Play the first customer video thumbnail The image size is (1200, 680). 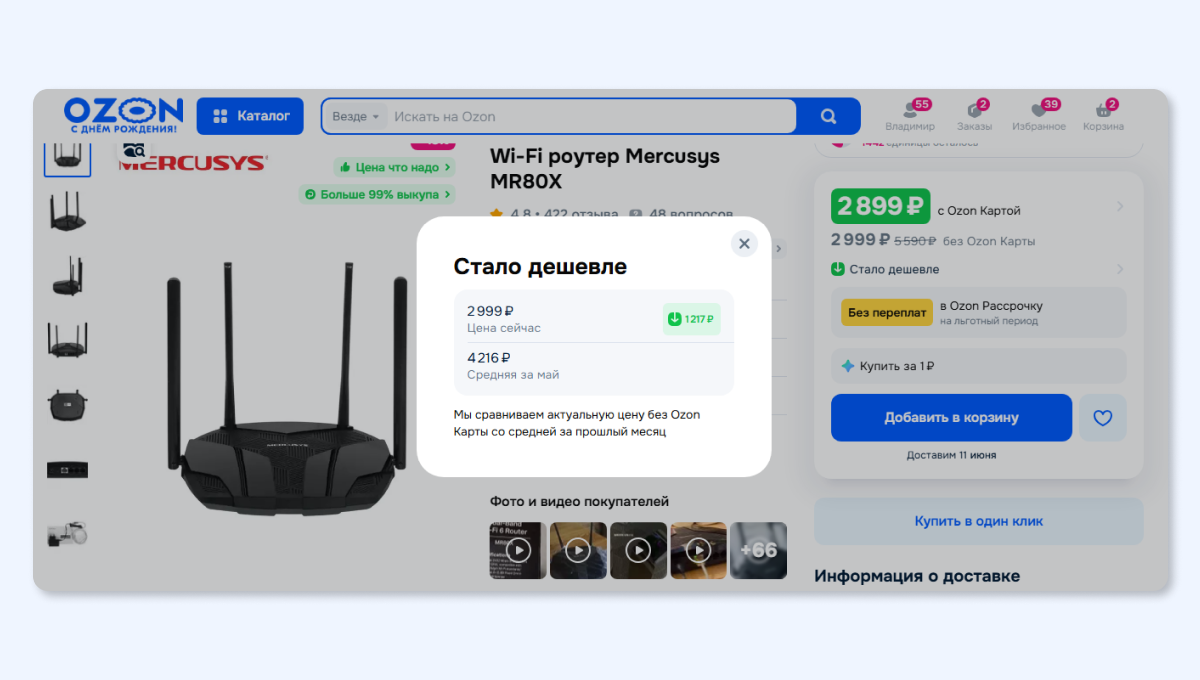pyautogui.click(x=518, y=550)
